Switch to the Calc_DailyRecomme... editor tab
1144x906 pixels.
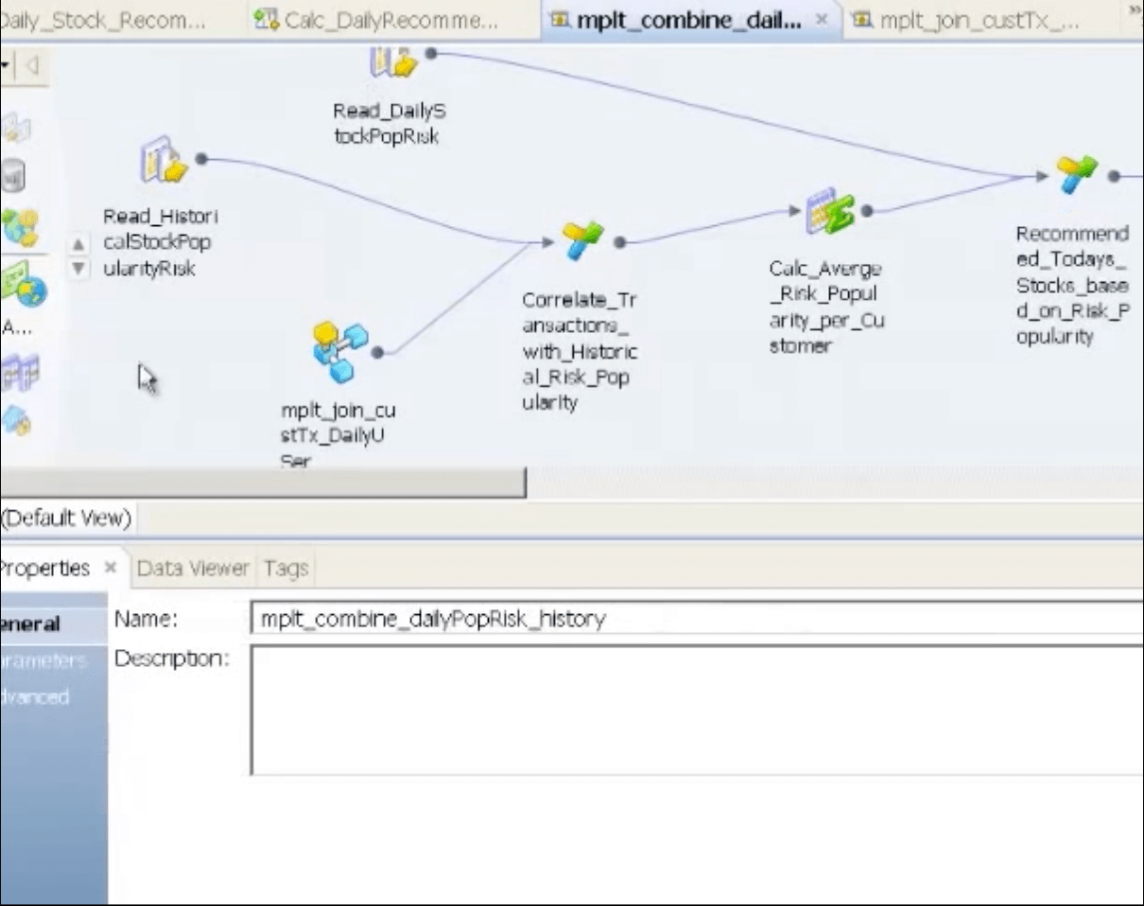[x=379, y=20]
